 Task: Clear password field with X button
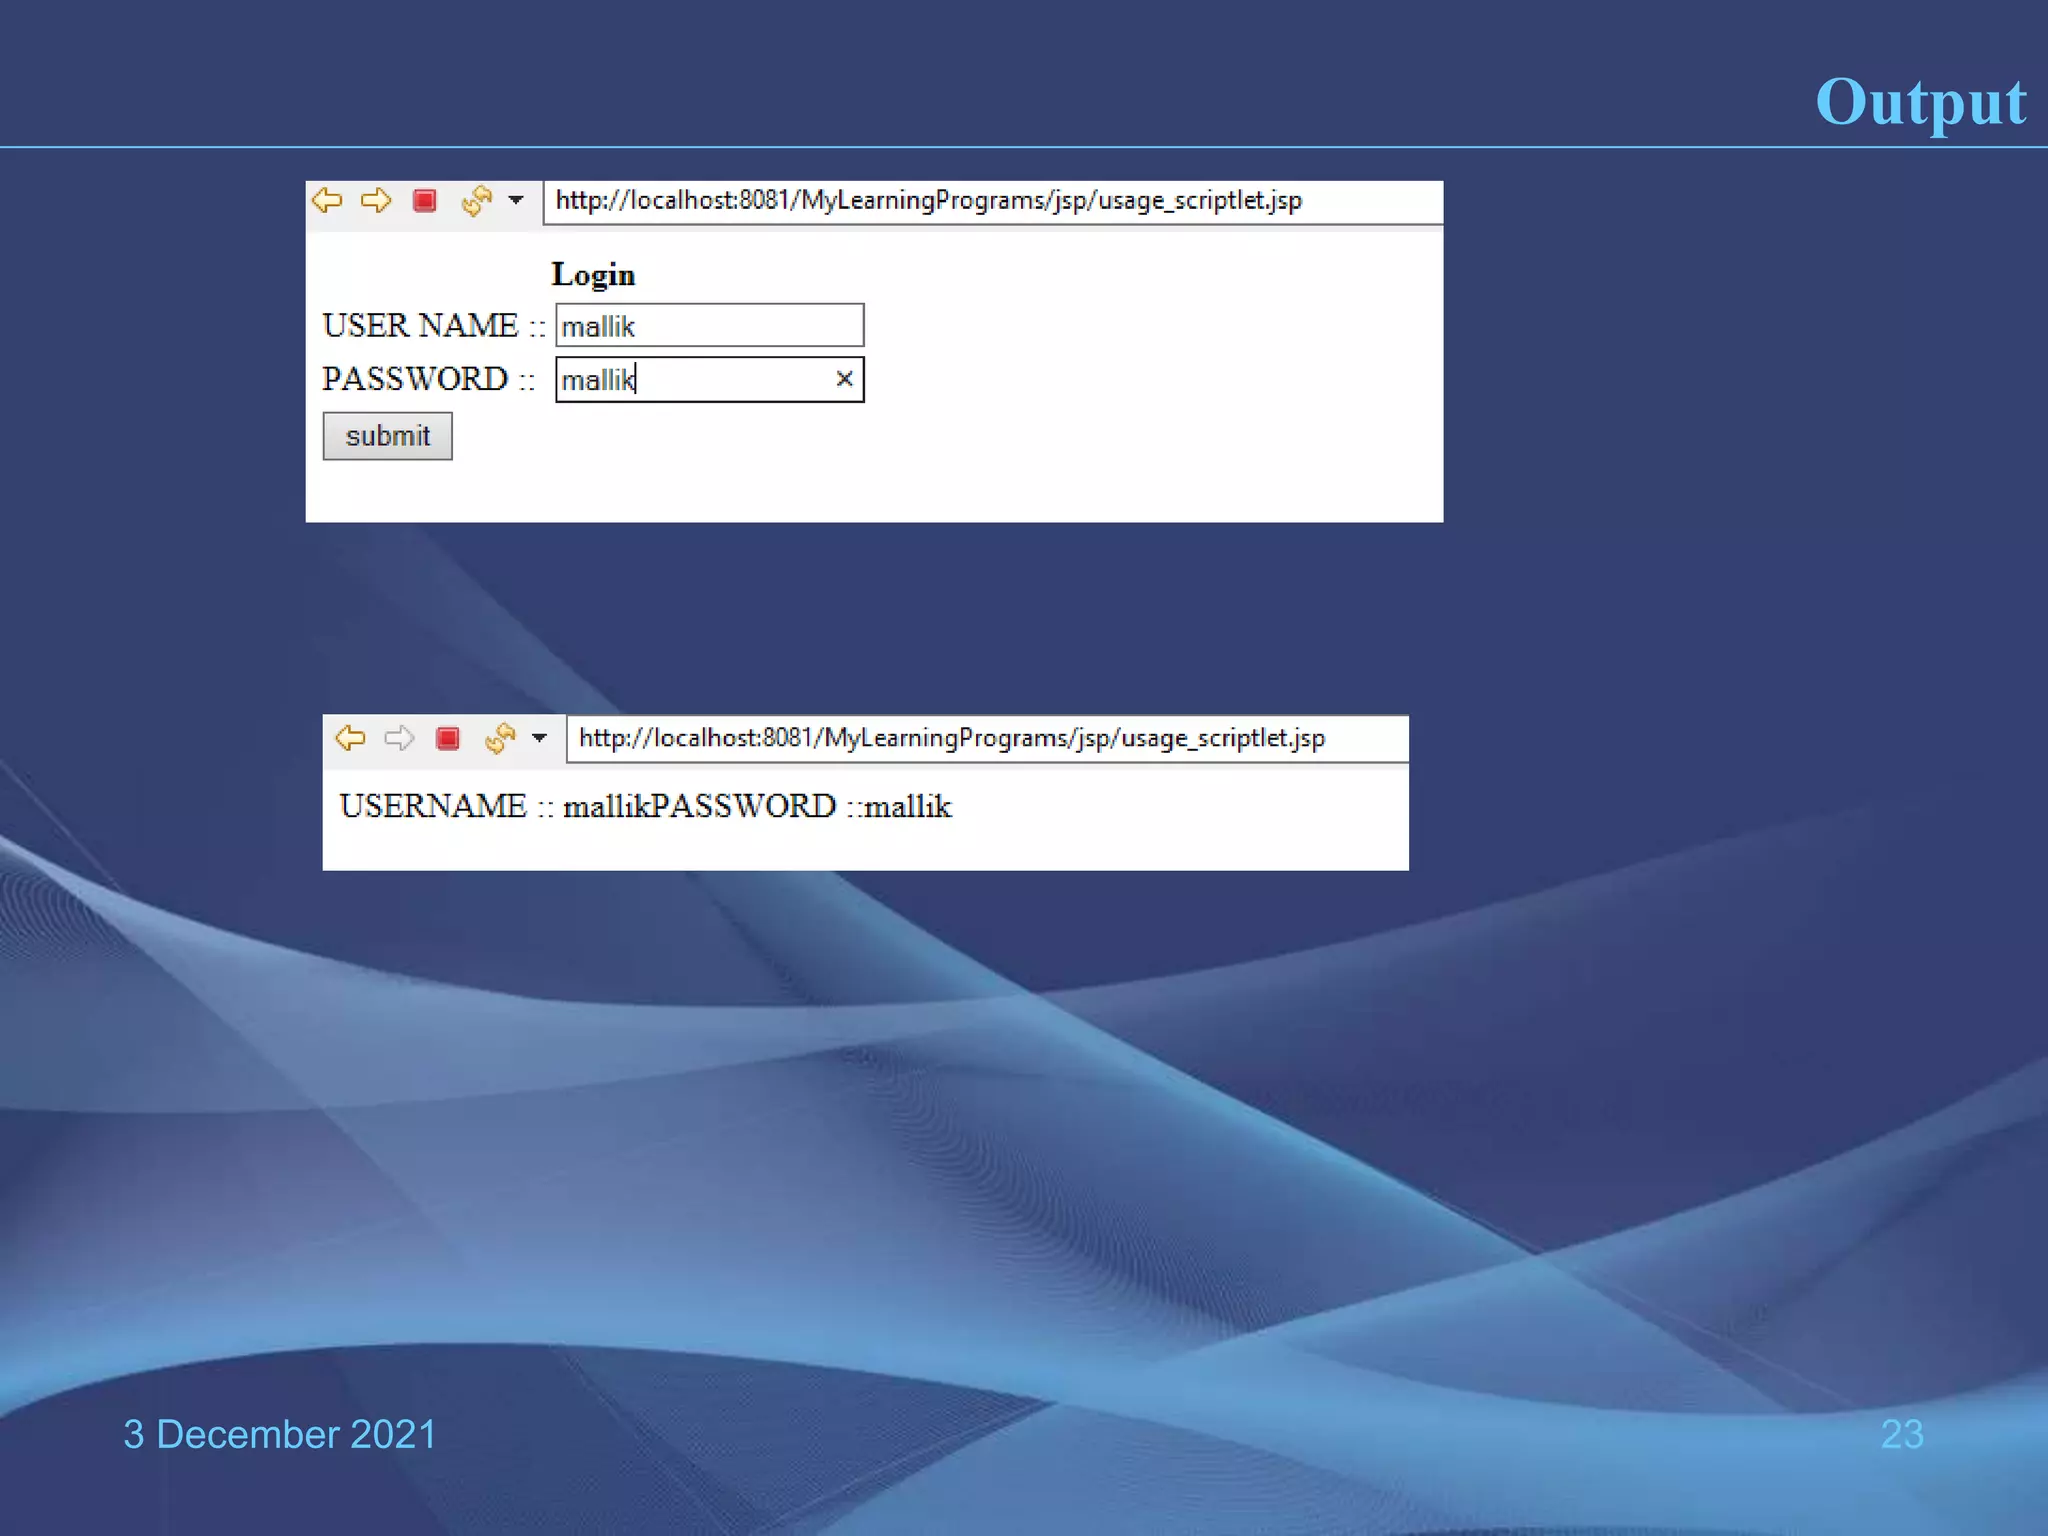tap(844, 379)
